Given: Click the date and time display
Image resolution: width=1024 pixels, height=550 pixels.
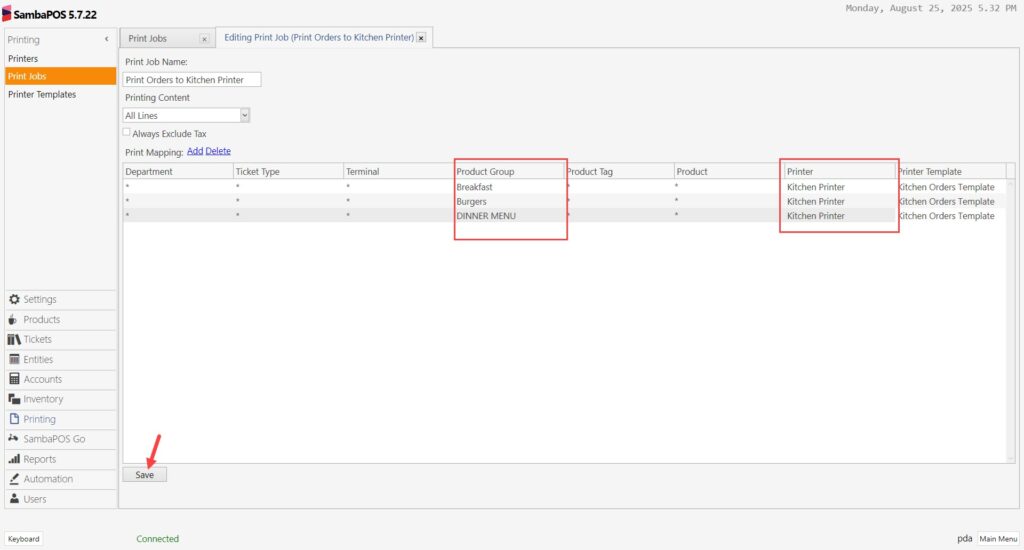Looking at the screenshot, I should [931, 8].
